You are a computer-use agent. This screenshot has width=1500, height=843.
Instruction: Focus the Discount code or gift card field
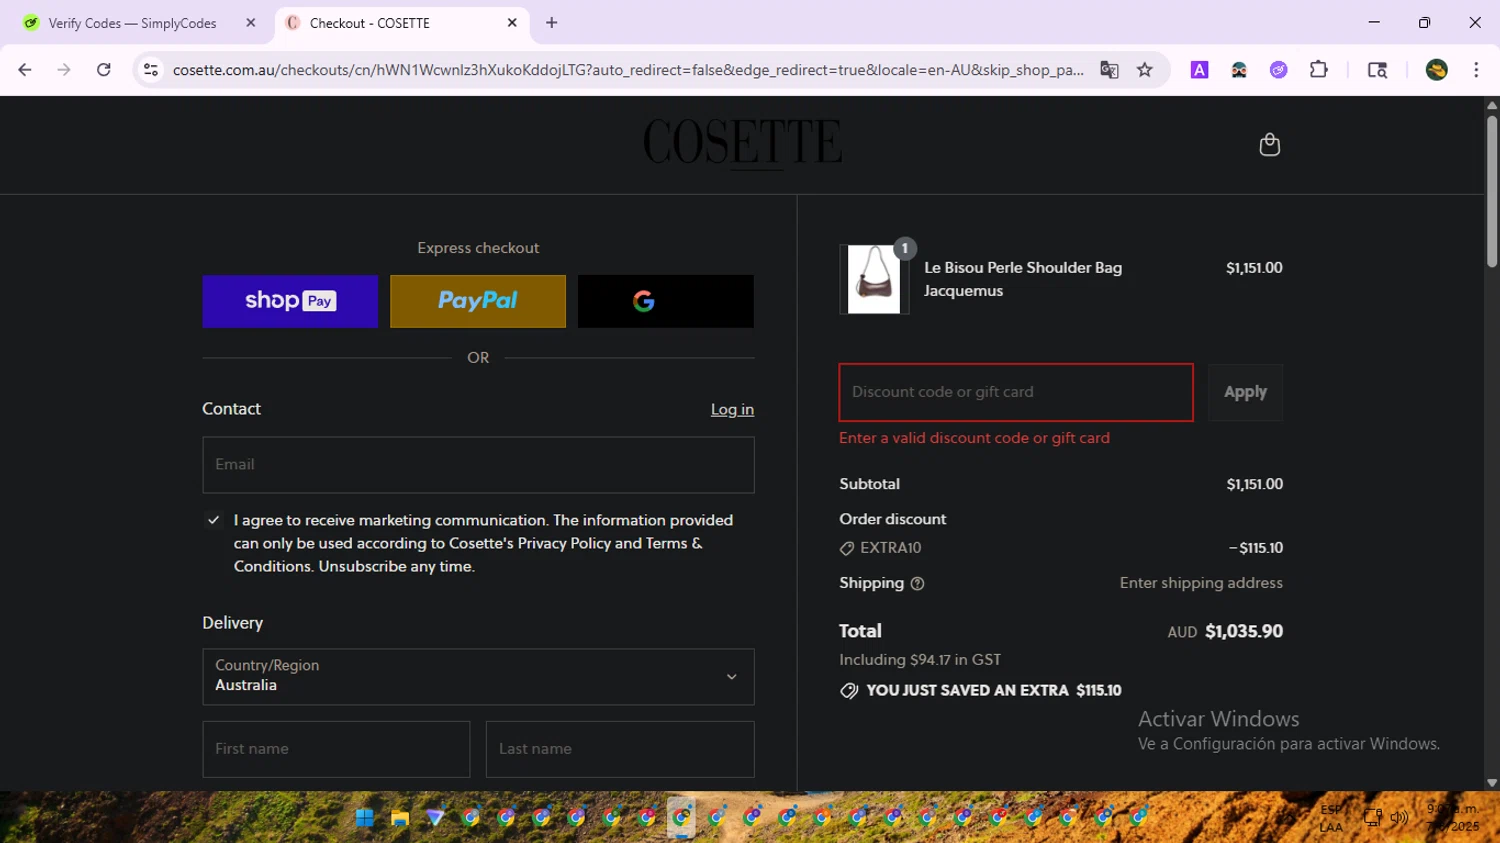(1016, 392)
